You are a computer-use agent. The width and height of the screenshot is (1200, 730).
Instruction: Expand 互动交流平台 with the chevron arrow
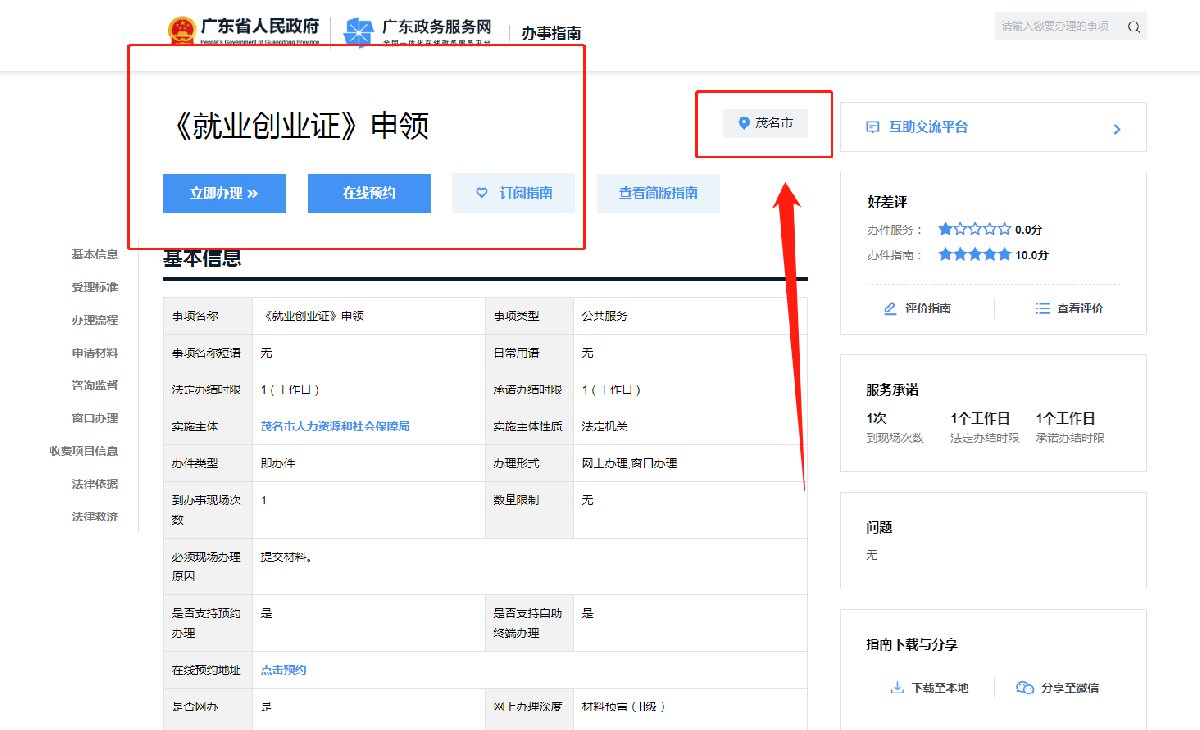[1117, 129]
